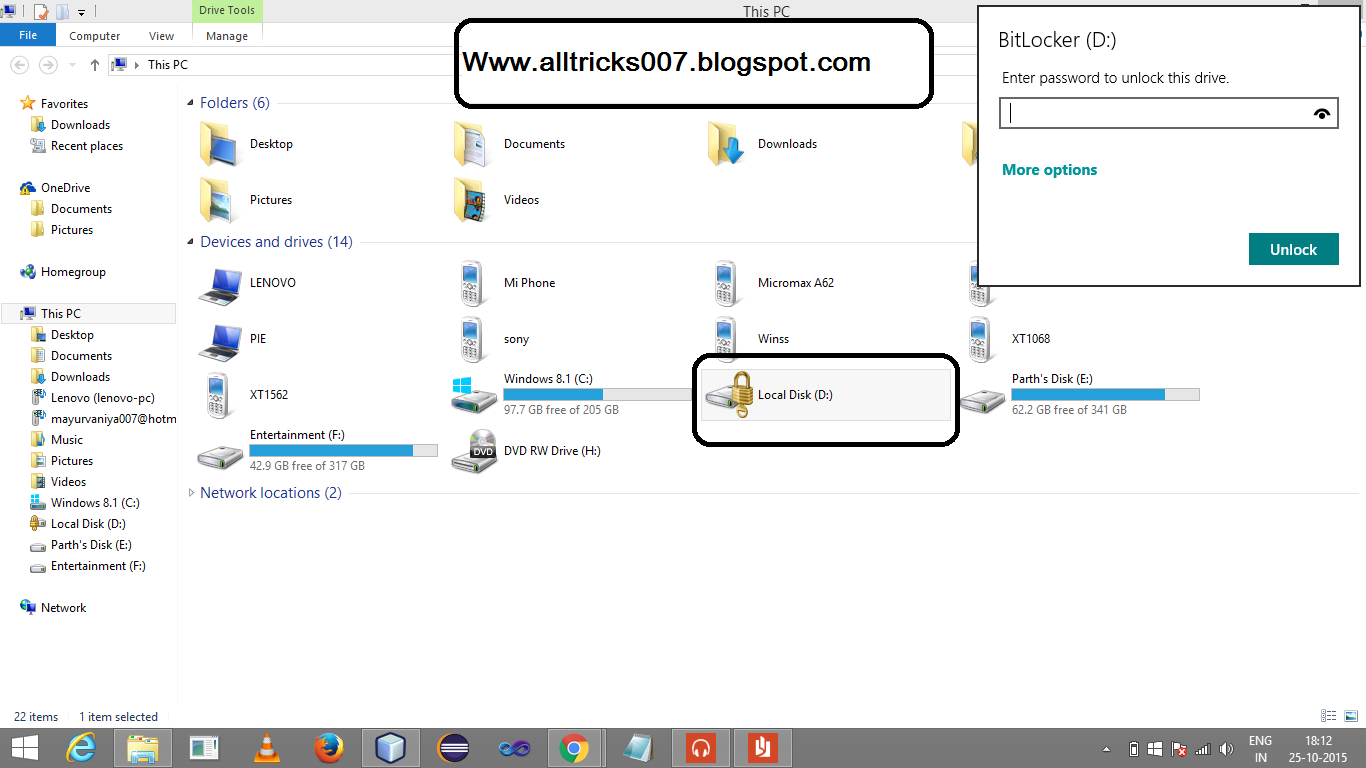The image size is (1366, 768).
Task: Open More options in the BitLocker dialog
Action: [x=1049, y=170]
